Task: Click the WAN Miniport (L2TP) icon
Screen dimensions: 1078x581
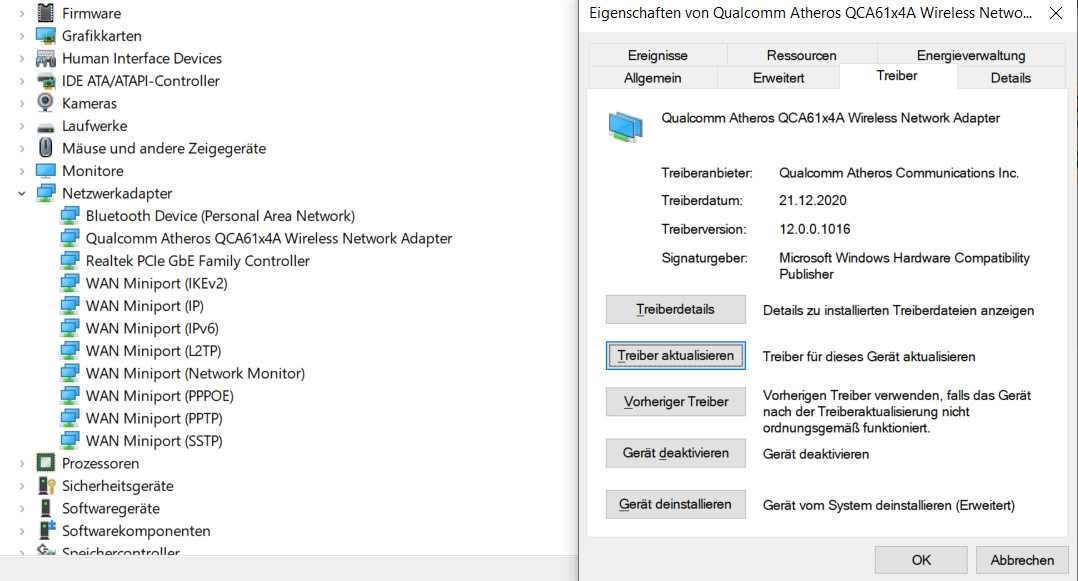Action: tap(69, 351)
